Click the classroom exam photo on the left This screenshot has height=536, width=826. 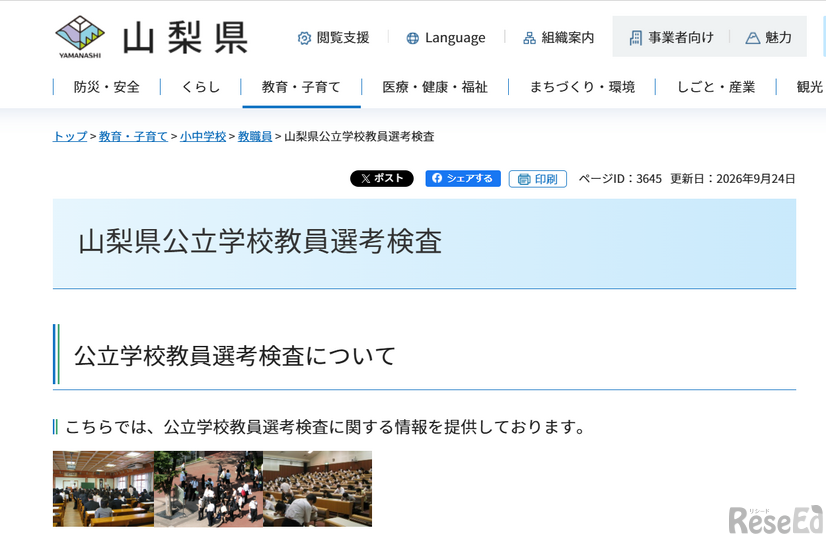tap(103, 489)
